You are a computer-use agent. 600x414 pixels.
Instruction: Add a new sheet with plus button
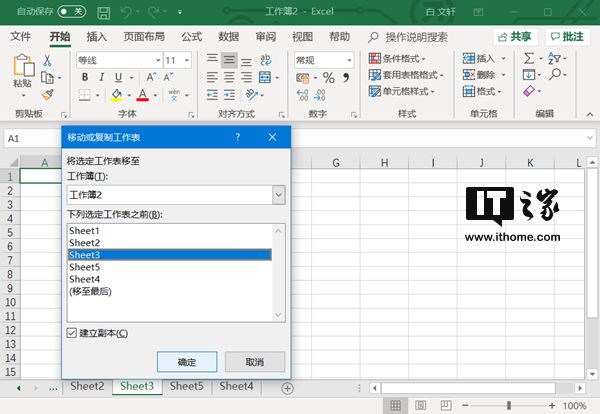click(x=287, y=389)
